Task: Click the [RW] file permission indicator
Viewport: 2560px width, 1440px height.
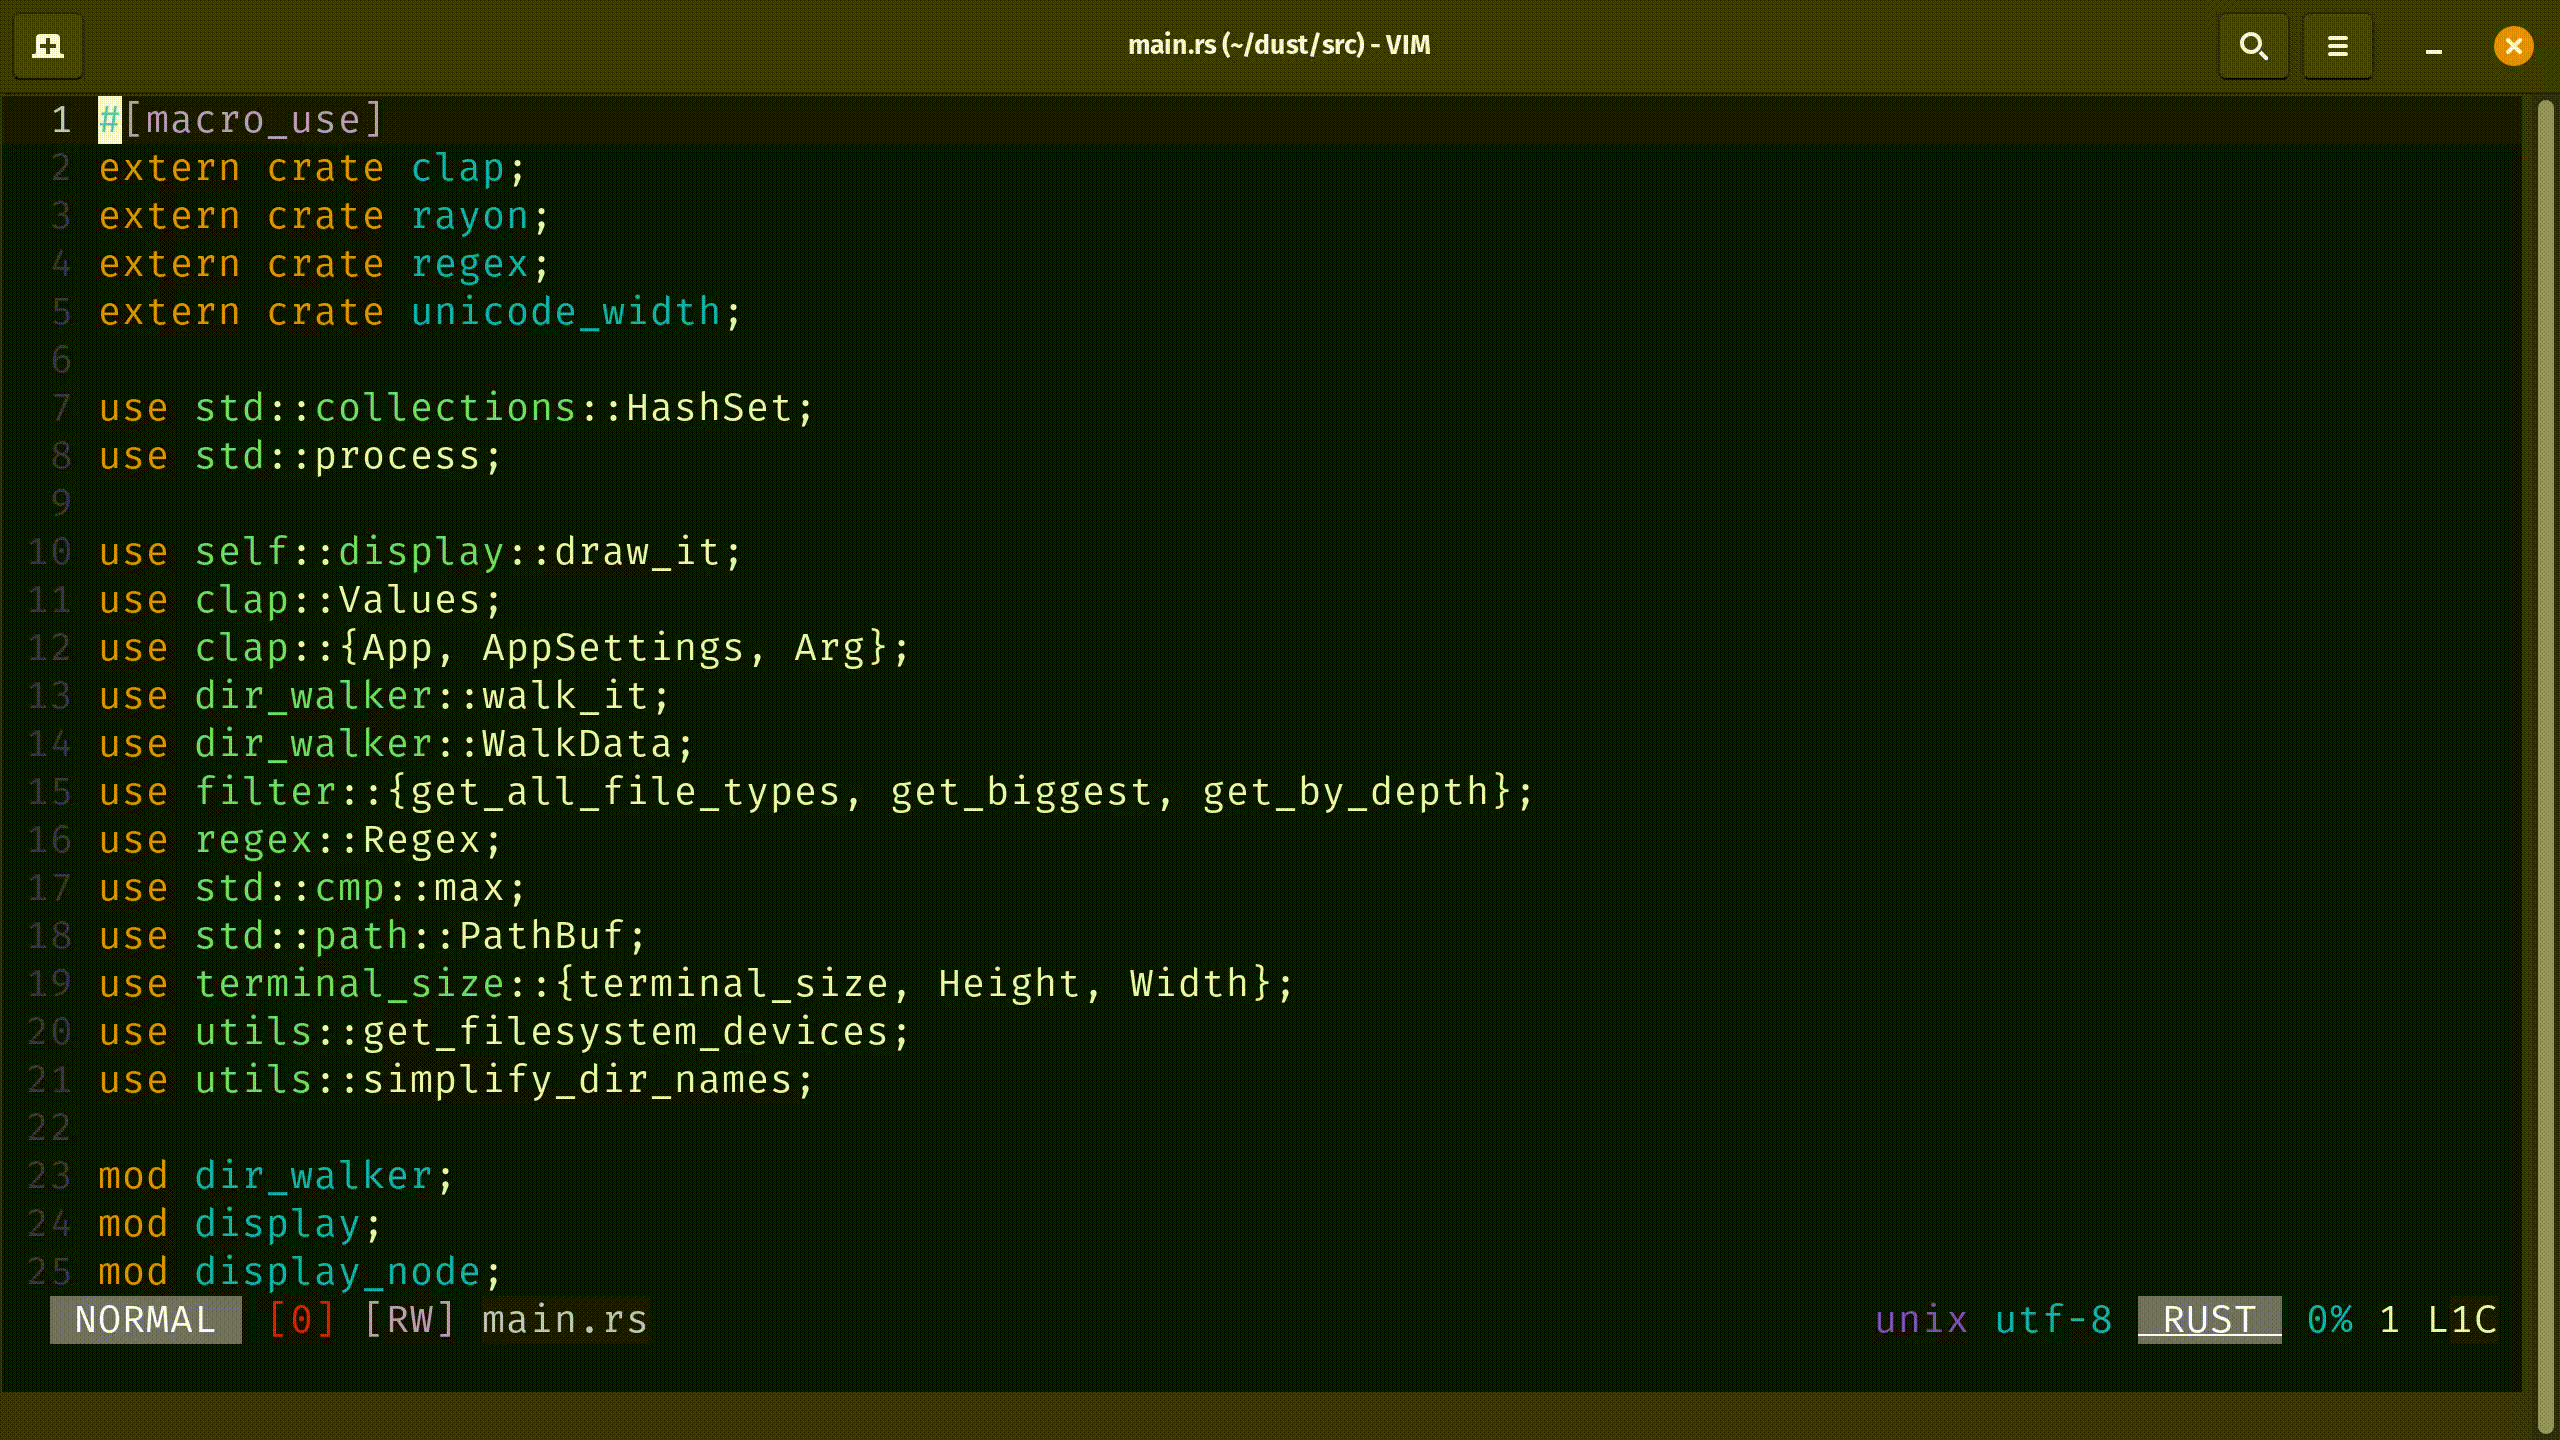Action: pos(408,1319)
